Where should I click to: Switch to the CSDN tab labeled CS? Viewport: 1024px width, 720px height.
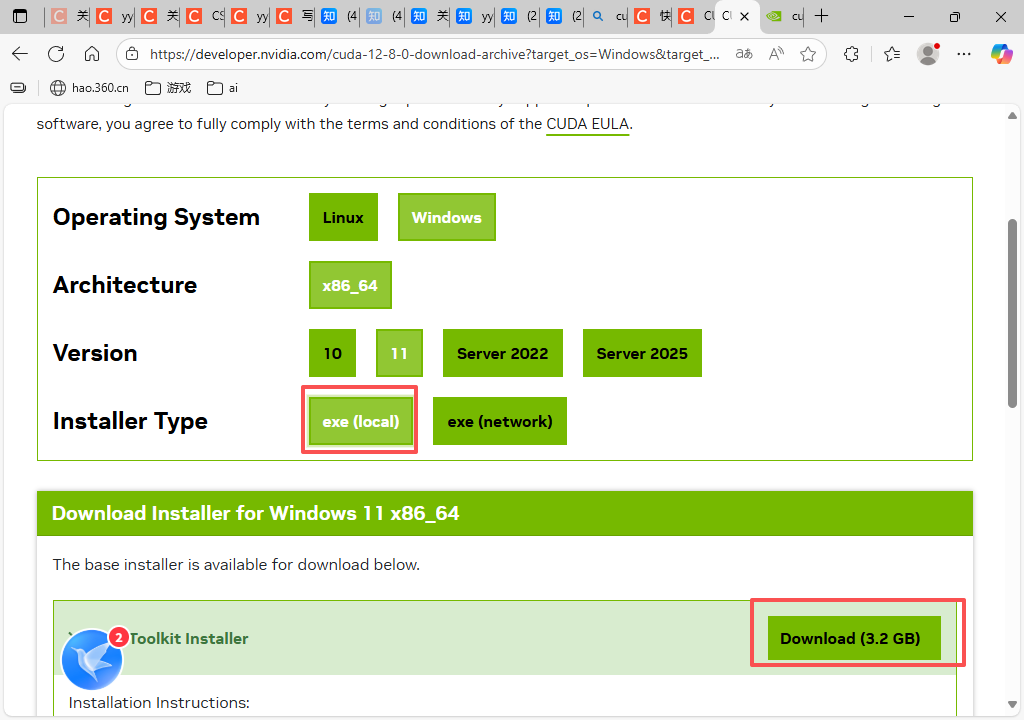click(204, 16)
